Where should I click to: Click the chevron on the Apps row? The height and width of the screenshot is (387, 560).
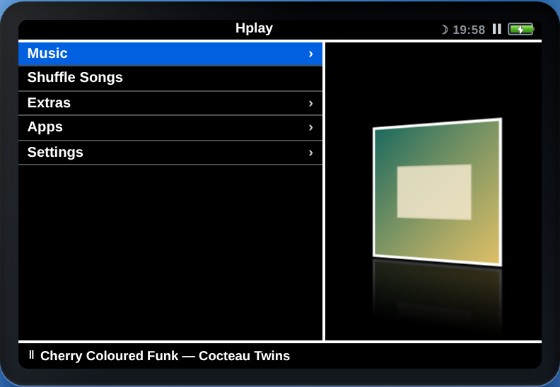pos(311,127)
